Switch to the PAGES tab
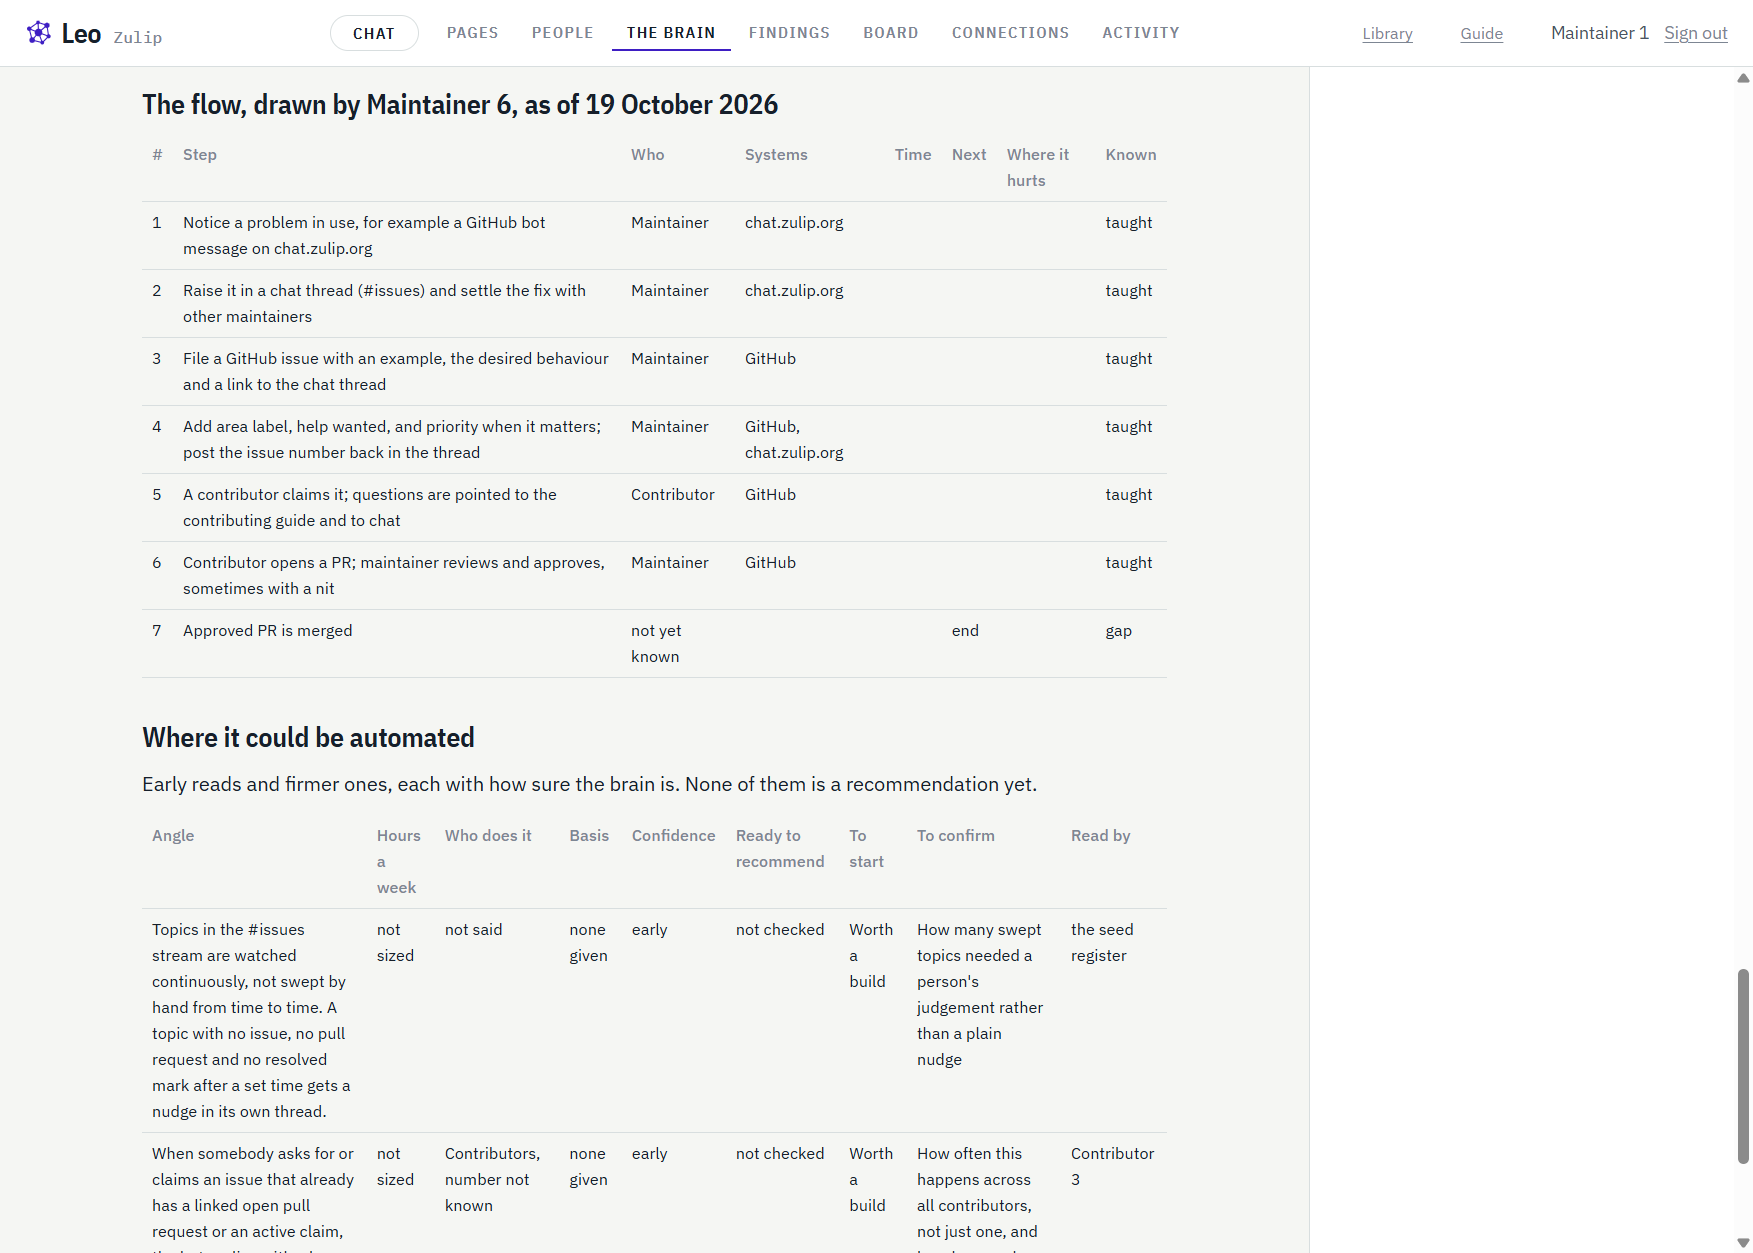Screen dimensions: 1753x1253 point(472,33)
